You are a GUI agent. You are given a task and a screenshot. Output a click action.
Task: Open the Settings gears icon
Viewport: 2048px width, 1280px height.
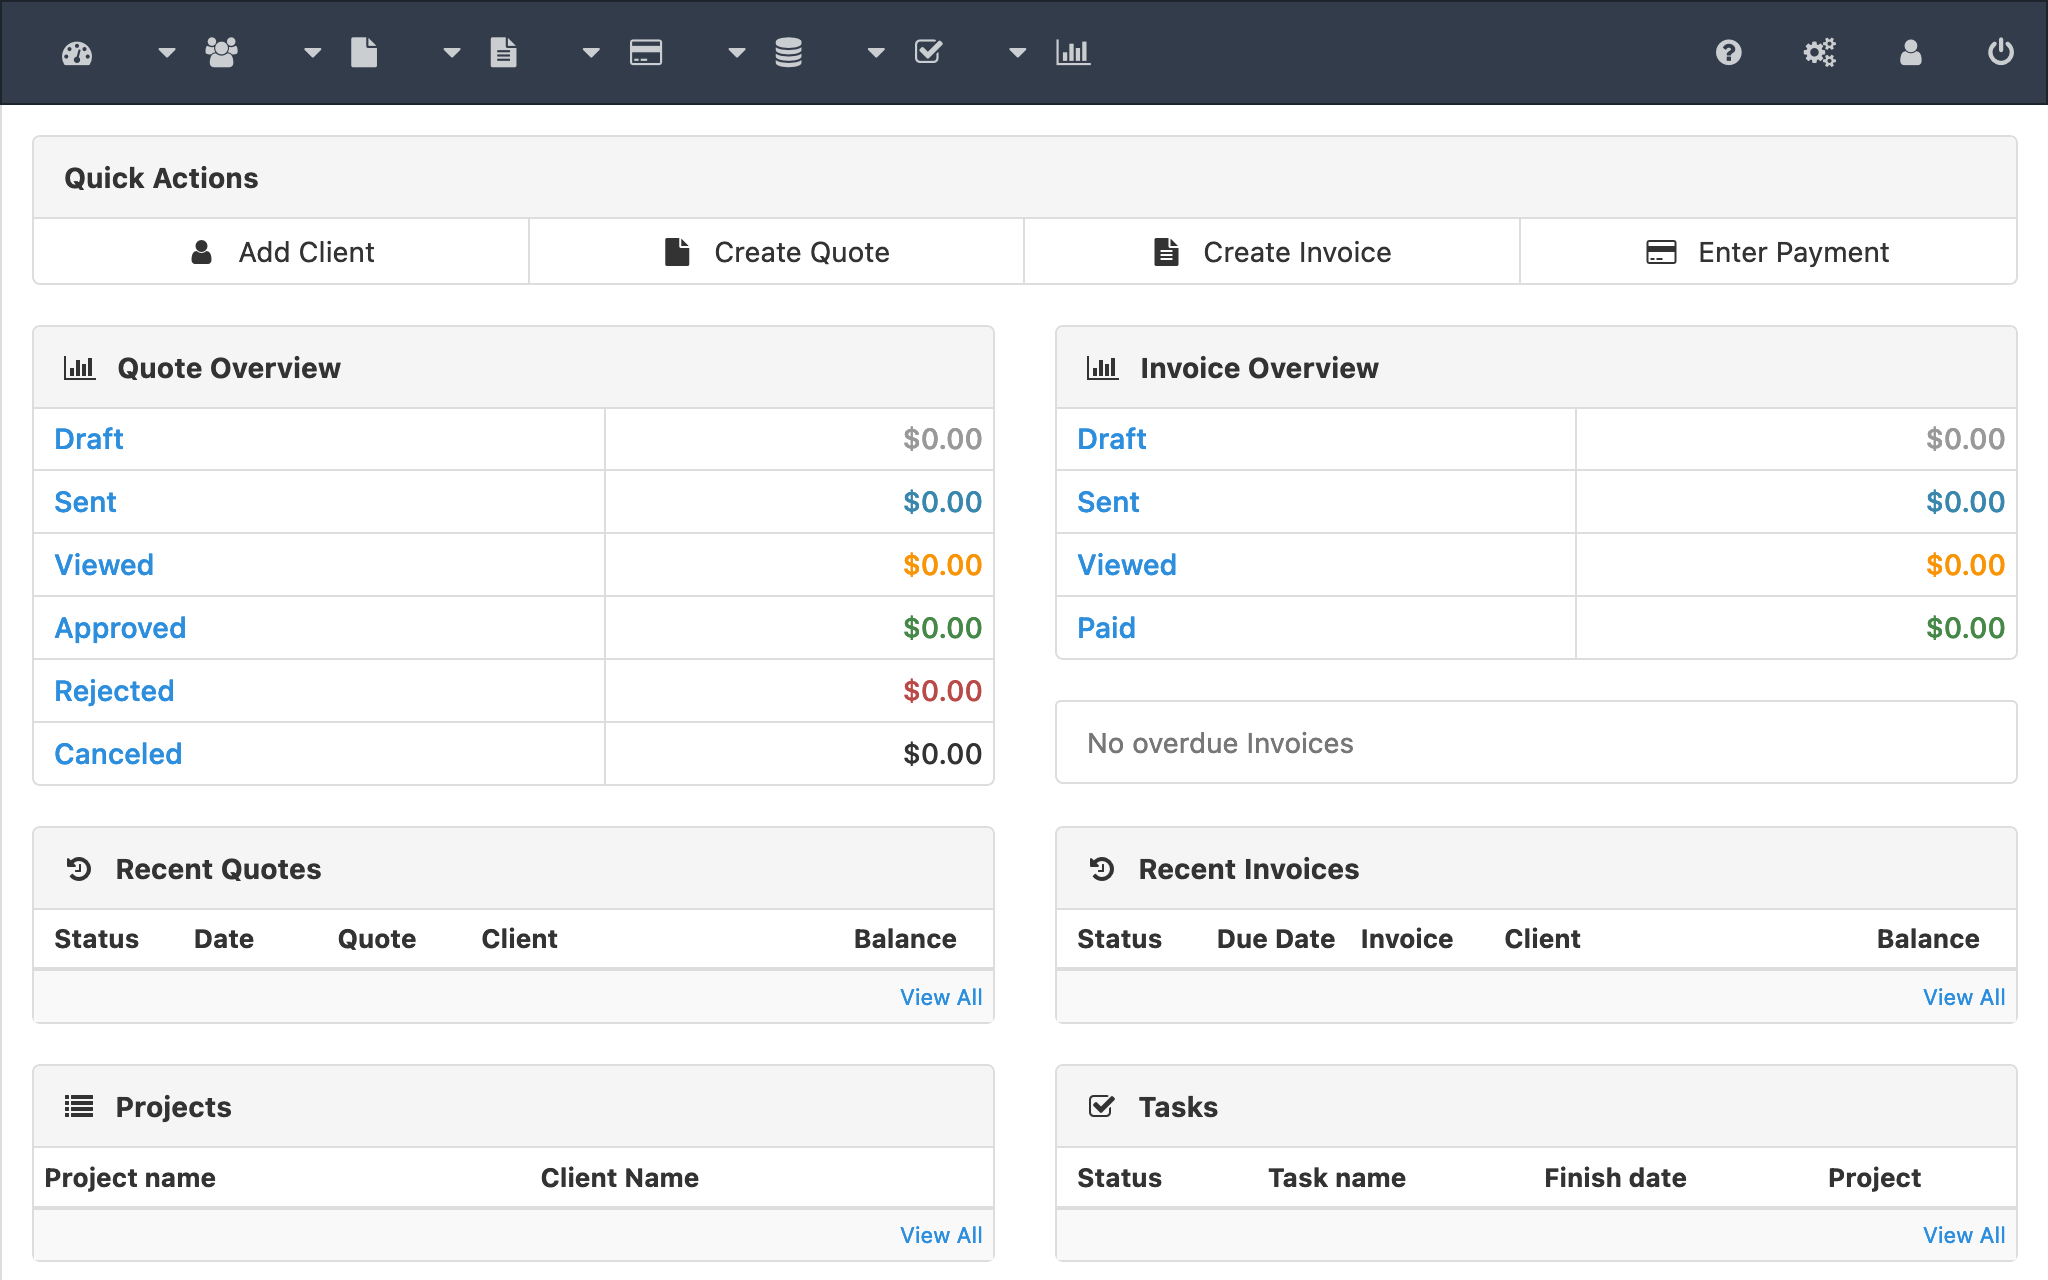[1819, 52]
